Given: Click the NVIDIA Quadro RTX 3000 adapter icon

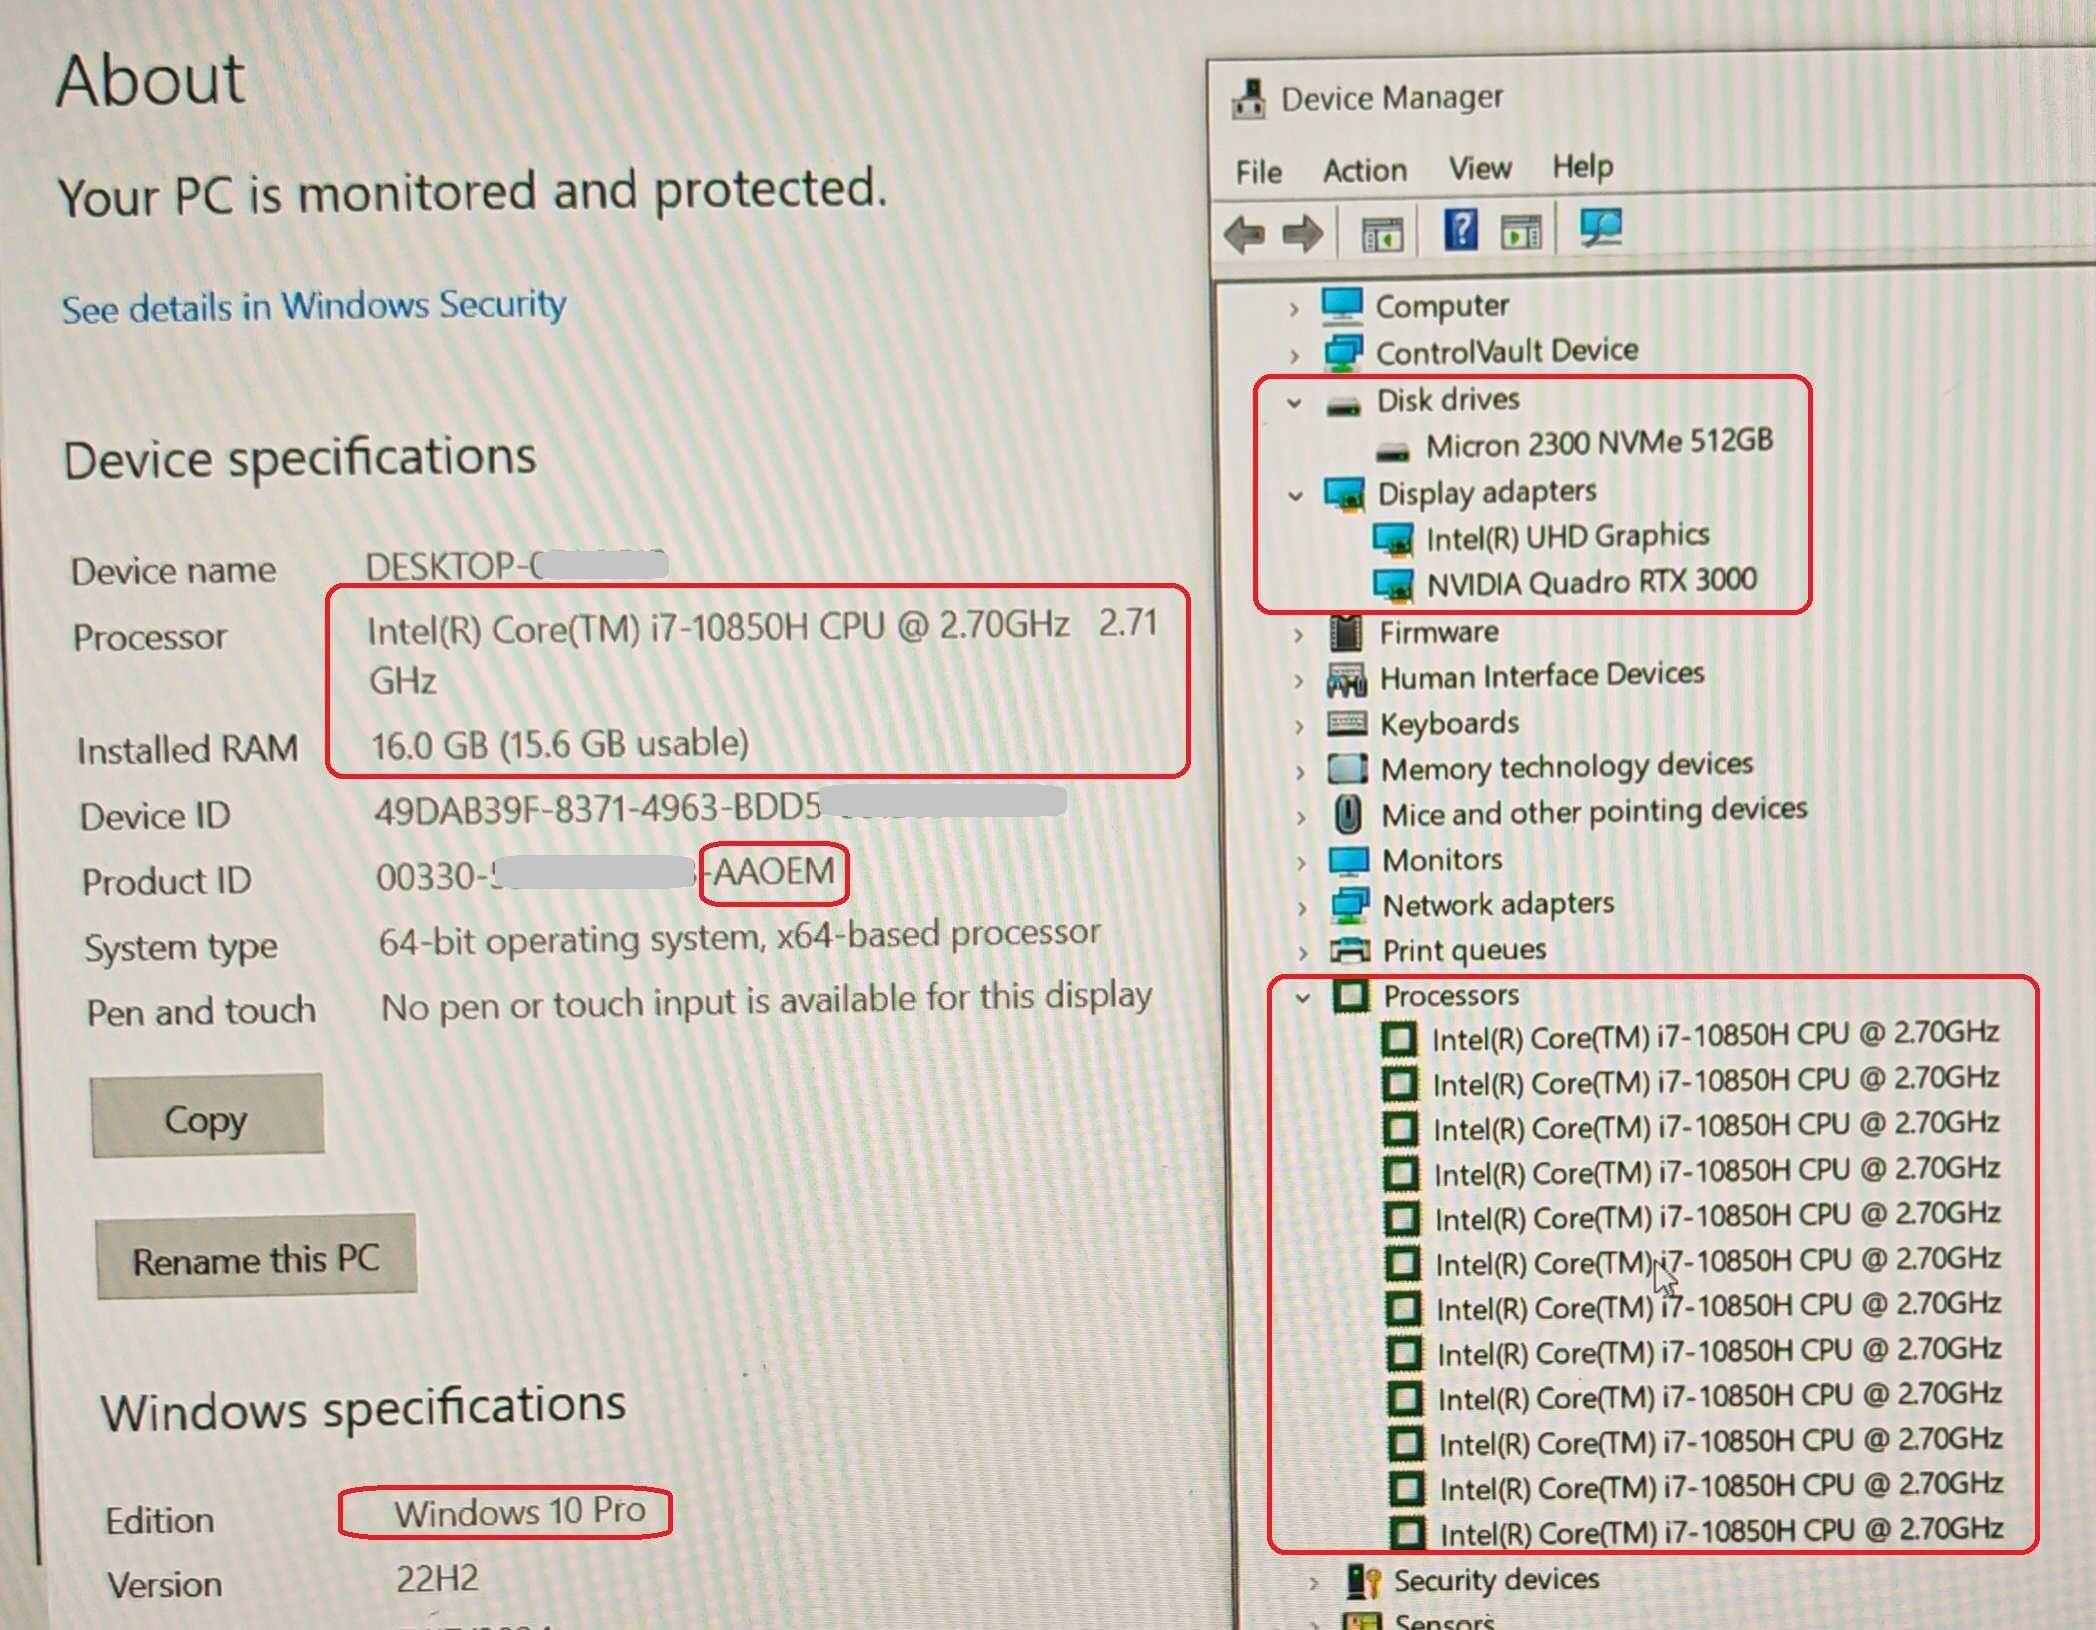Looking at the screenshot, I should 1393,584.
